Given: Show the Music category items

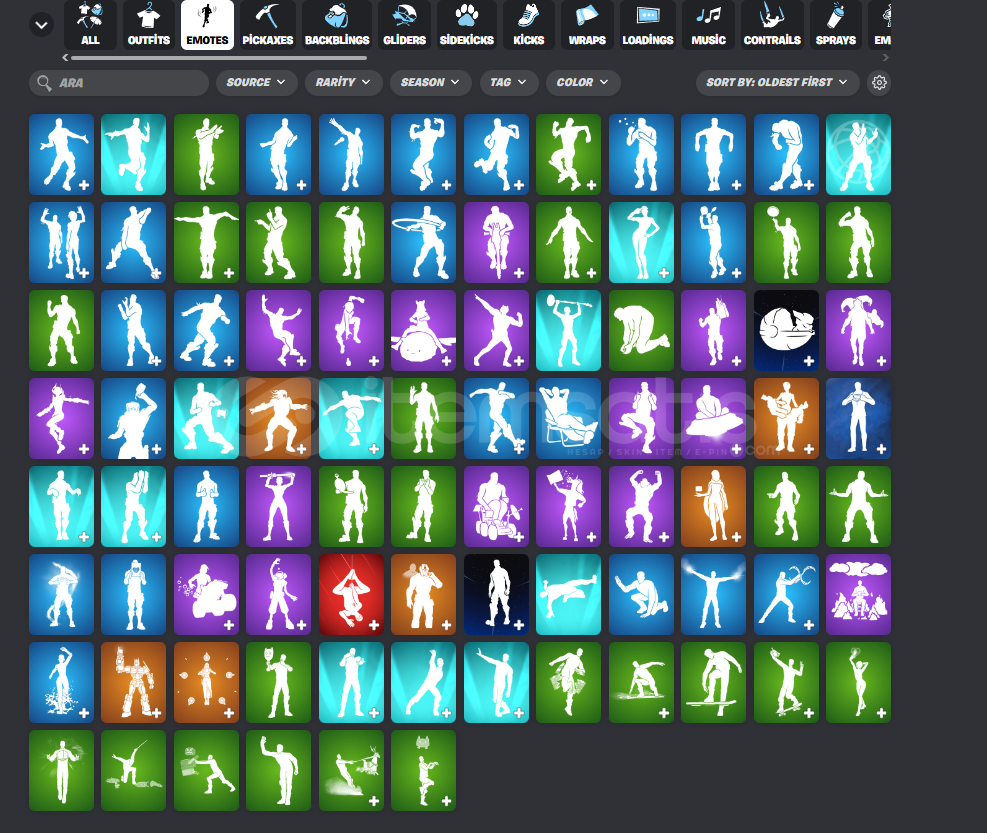Looking at the screenshot, I should click(708, 25).
